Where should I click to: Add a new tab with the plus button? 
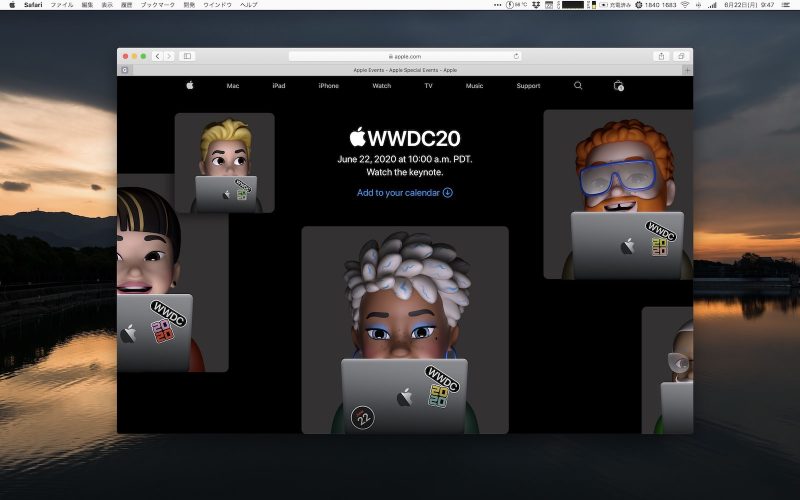(687, 70)
